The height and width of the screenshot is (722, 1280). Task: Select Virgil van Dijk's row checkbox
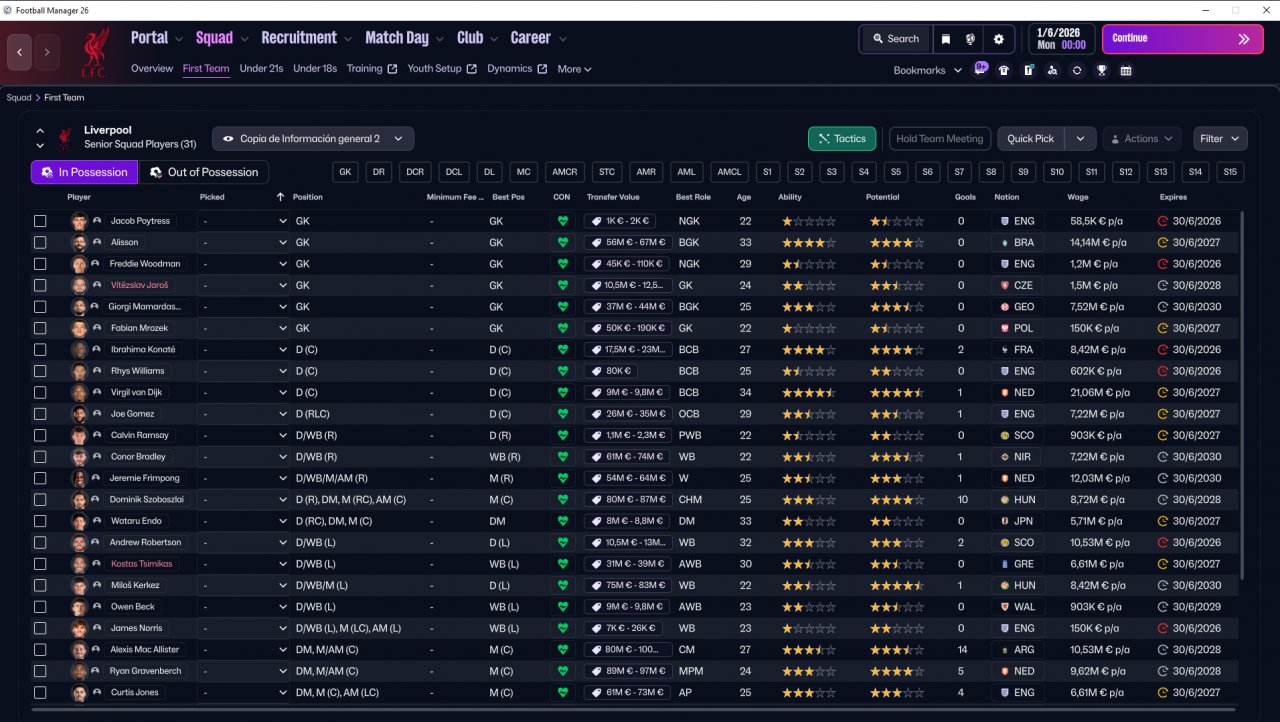tap(40, 393)
